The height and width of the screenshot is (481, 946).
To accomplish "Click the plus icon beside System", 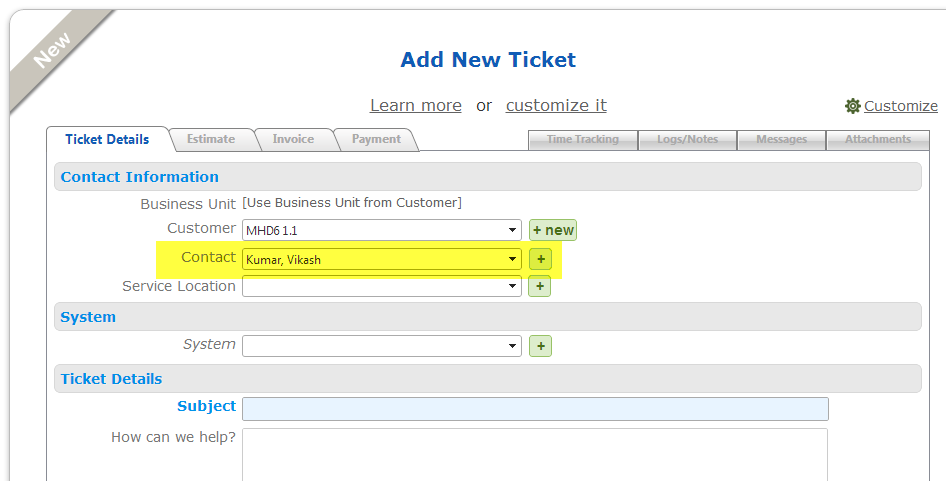I will (540, 346).
